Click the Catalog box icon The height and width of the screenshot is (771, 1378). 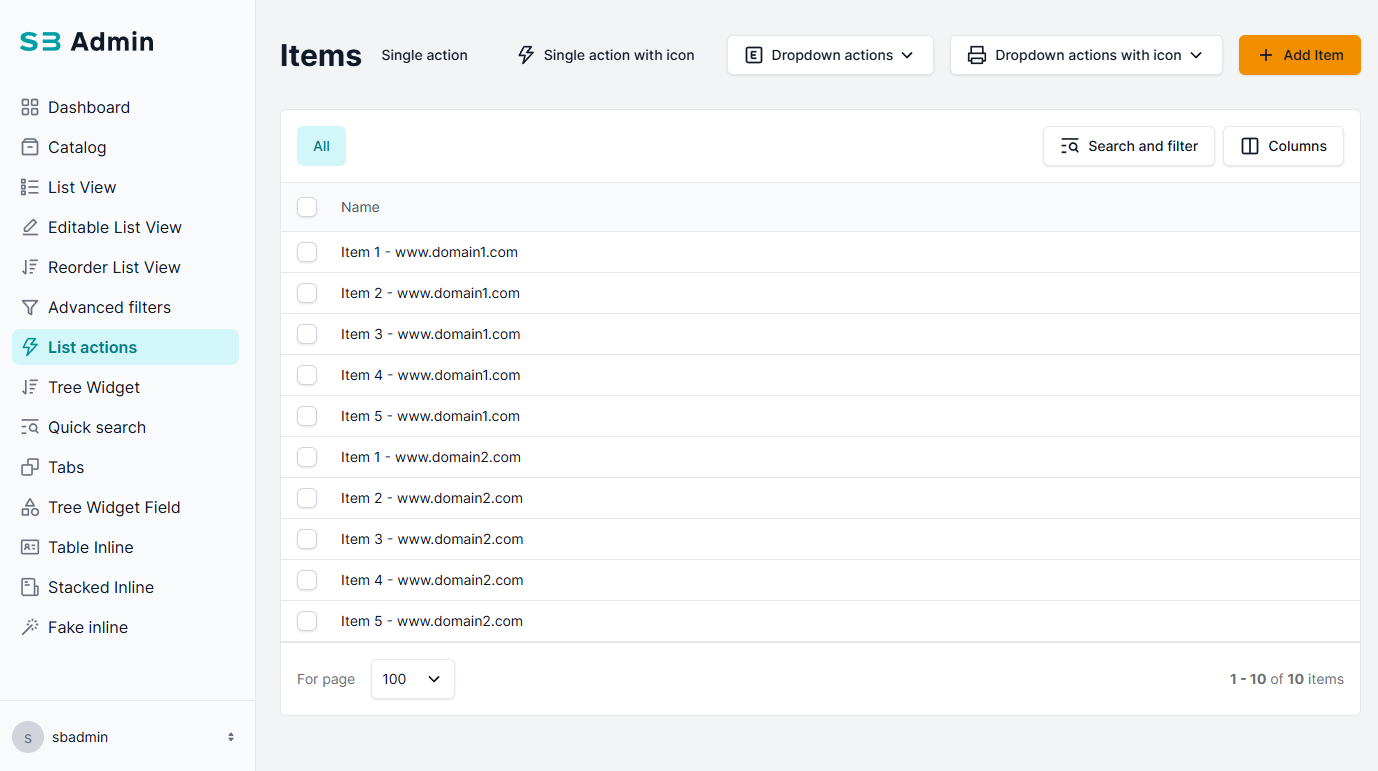30,147
